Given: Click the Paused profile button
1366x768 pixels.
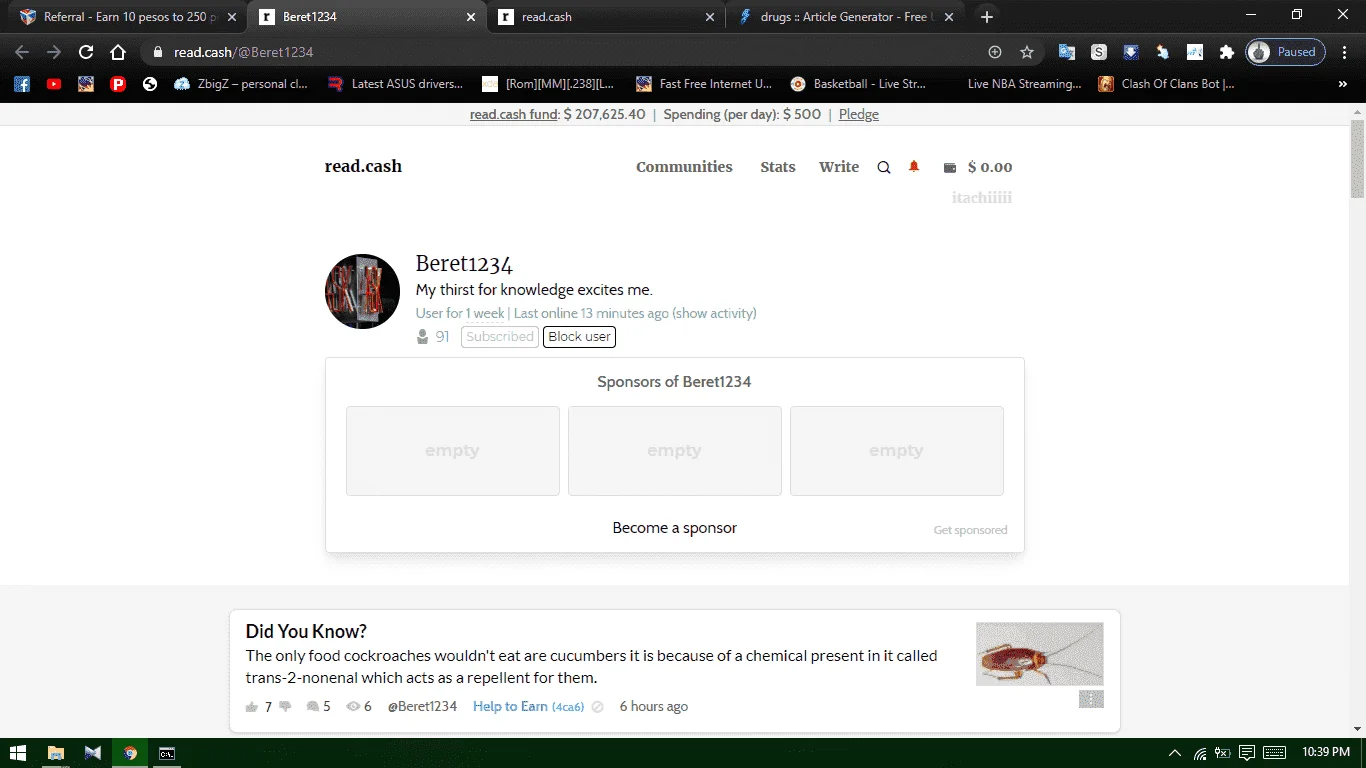Looking at the screenshot, I should pyautogui.click(x=1286, y=52).
